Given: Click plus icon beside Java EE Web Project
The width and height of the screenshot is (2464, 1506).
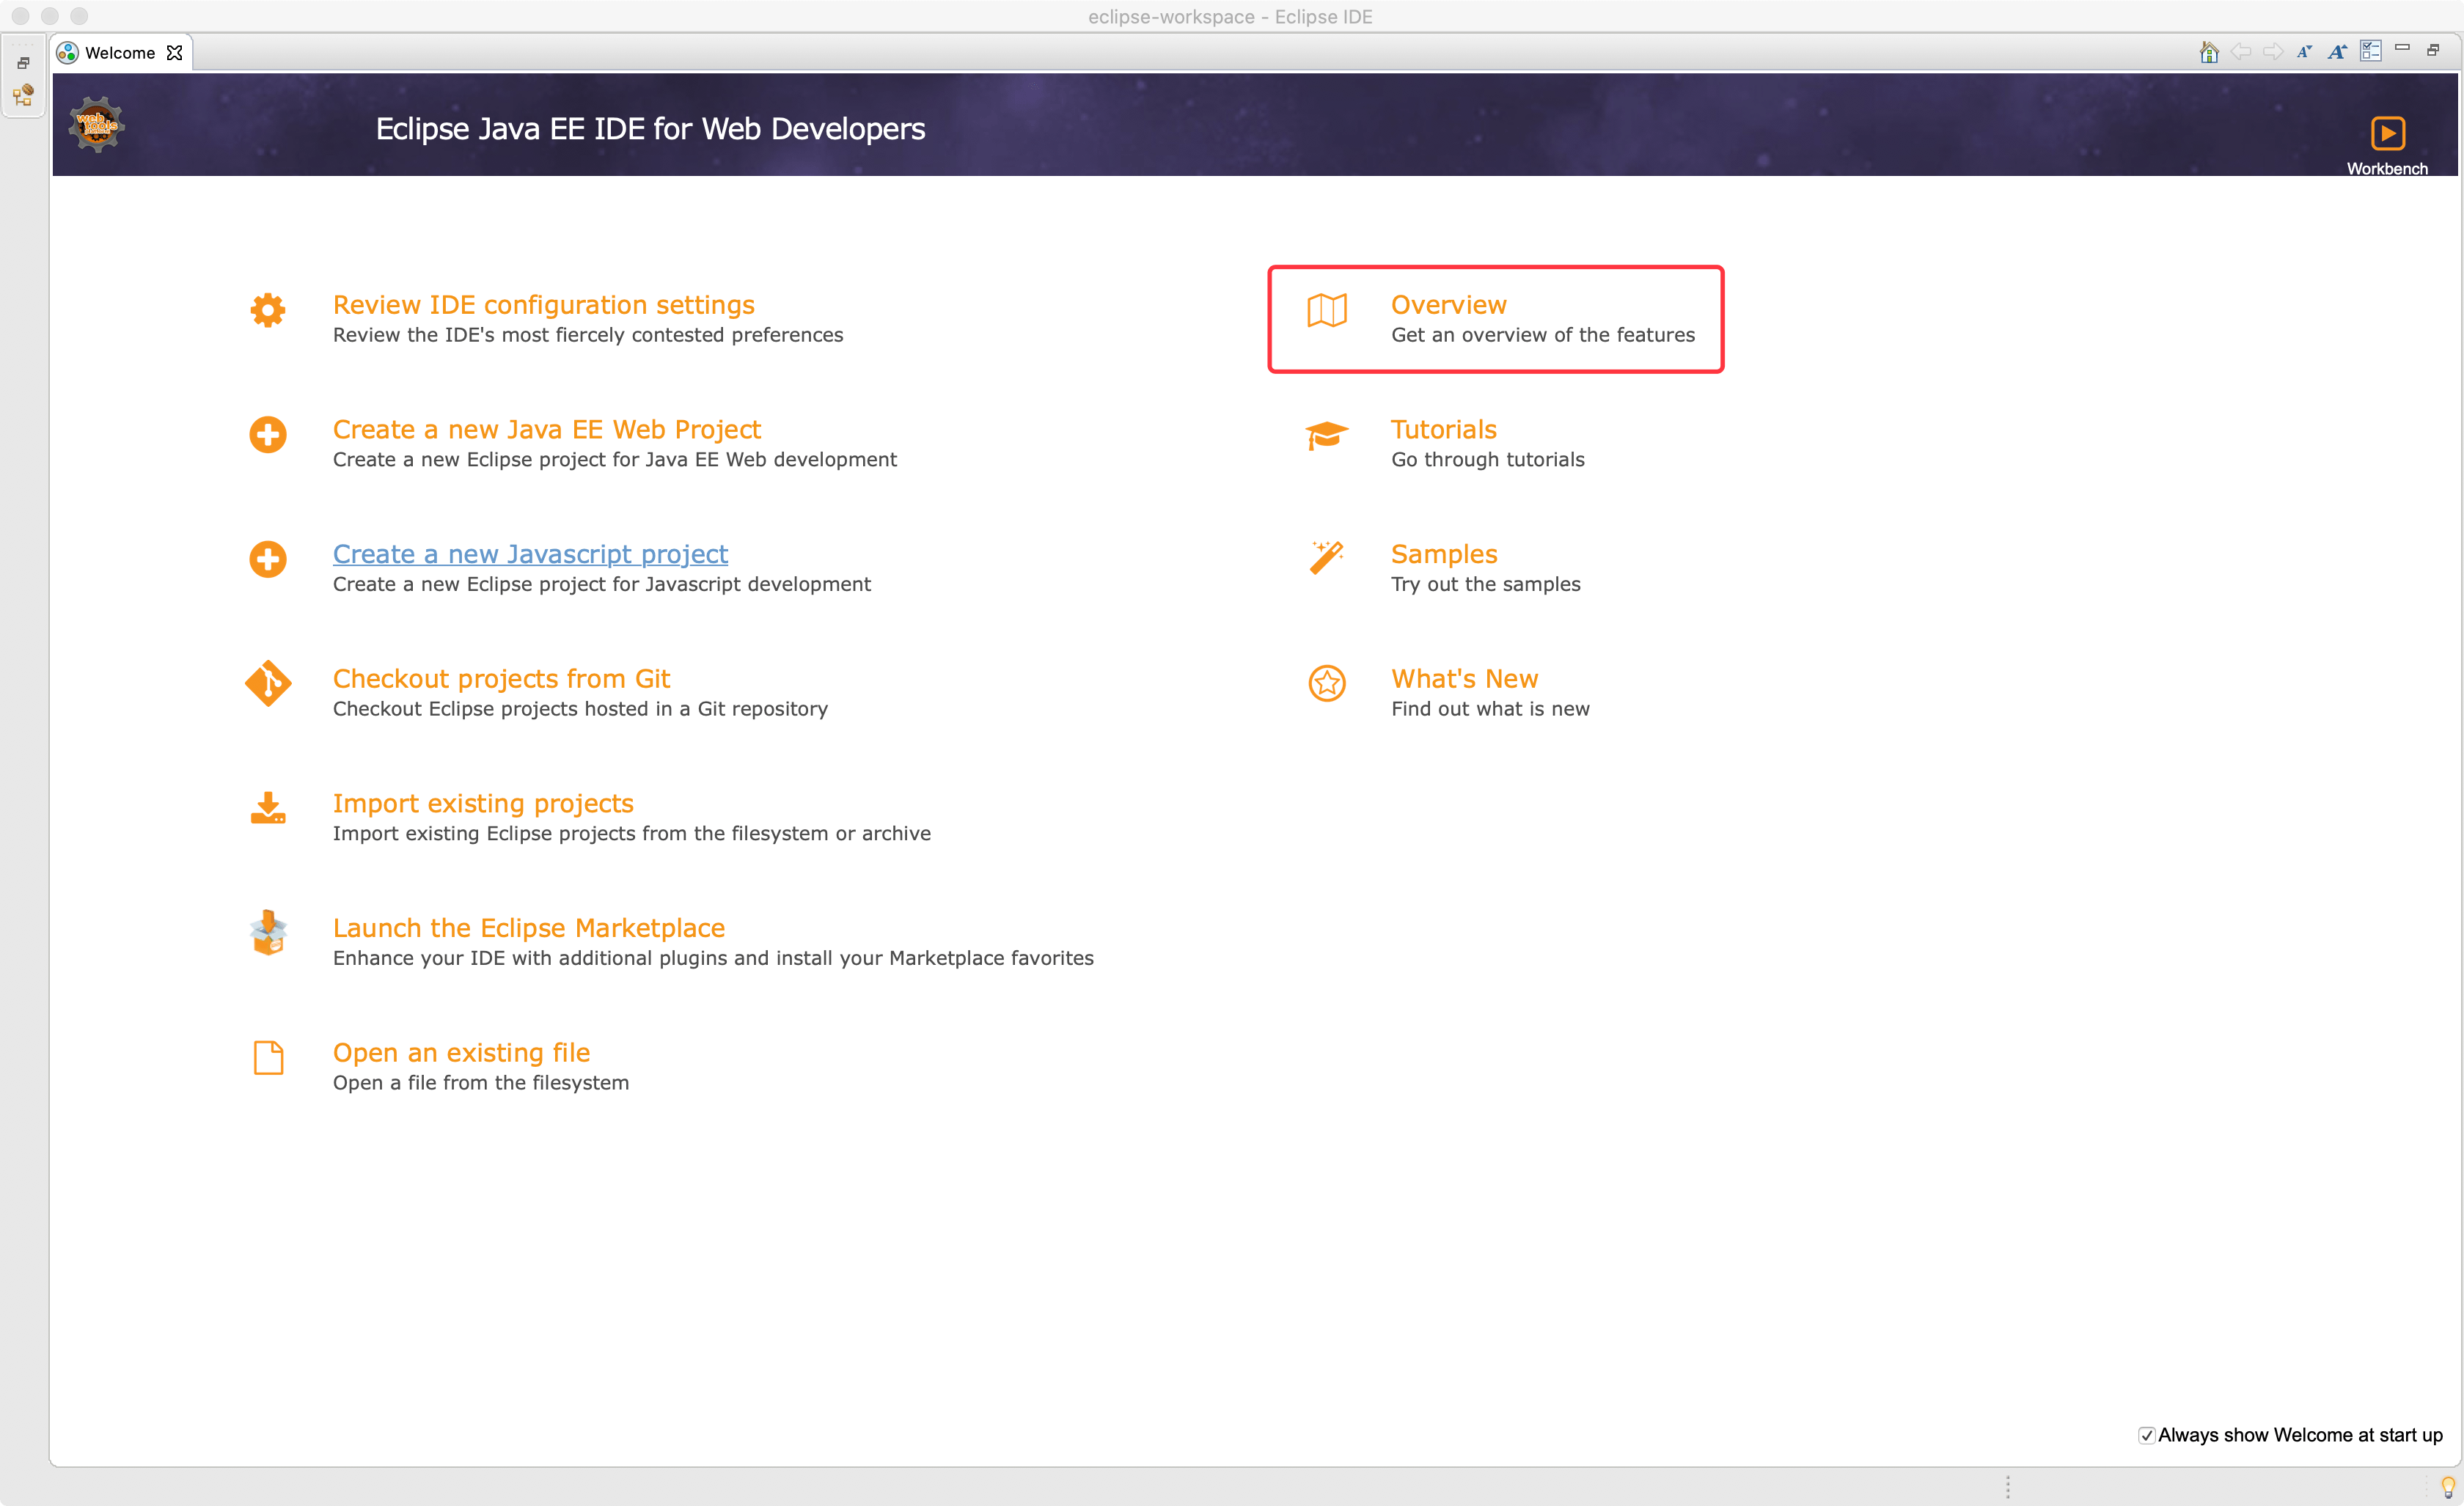Looking at the screenshot, I should click(x=268, y=435).
